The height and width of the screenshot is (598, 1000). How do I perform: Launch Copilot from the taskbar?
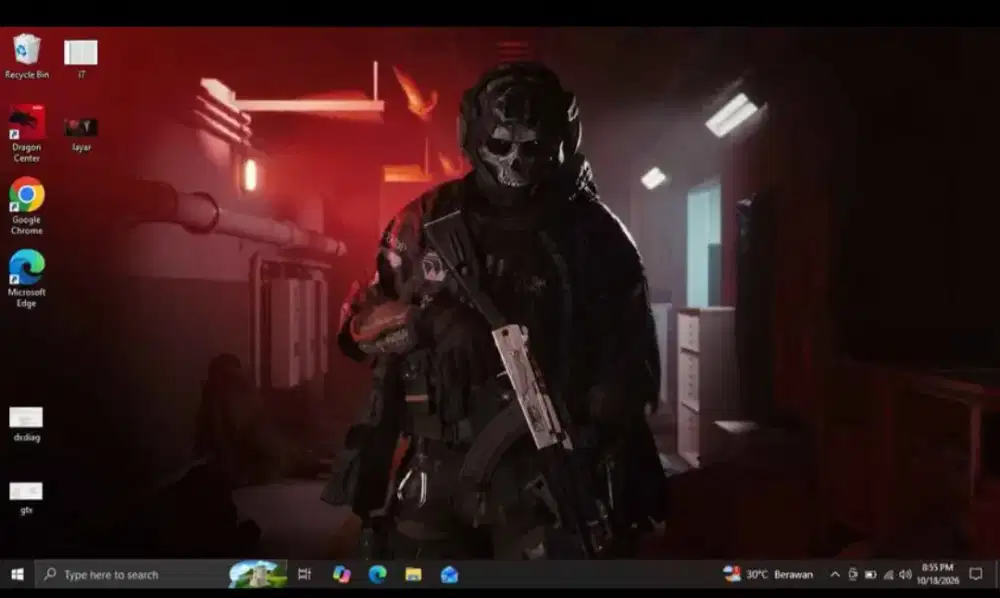click(341, 574)
